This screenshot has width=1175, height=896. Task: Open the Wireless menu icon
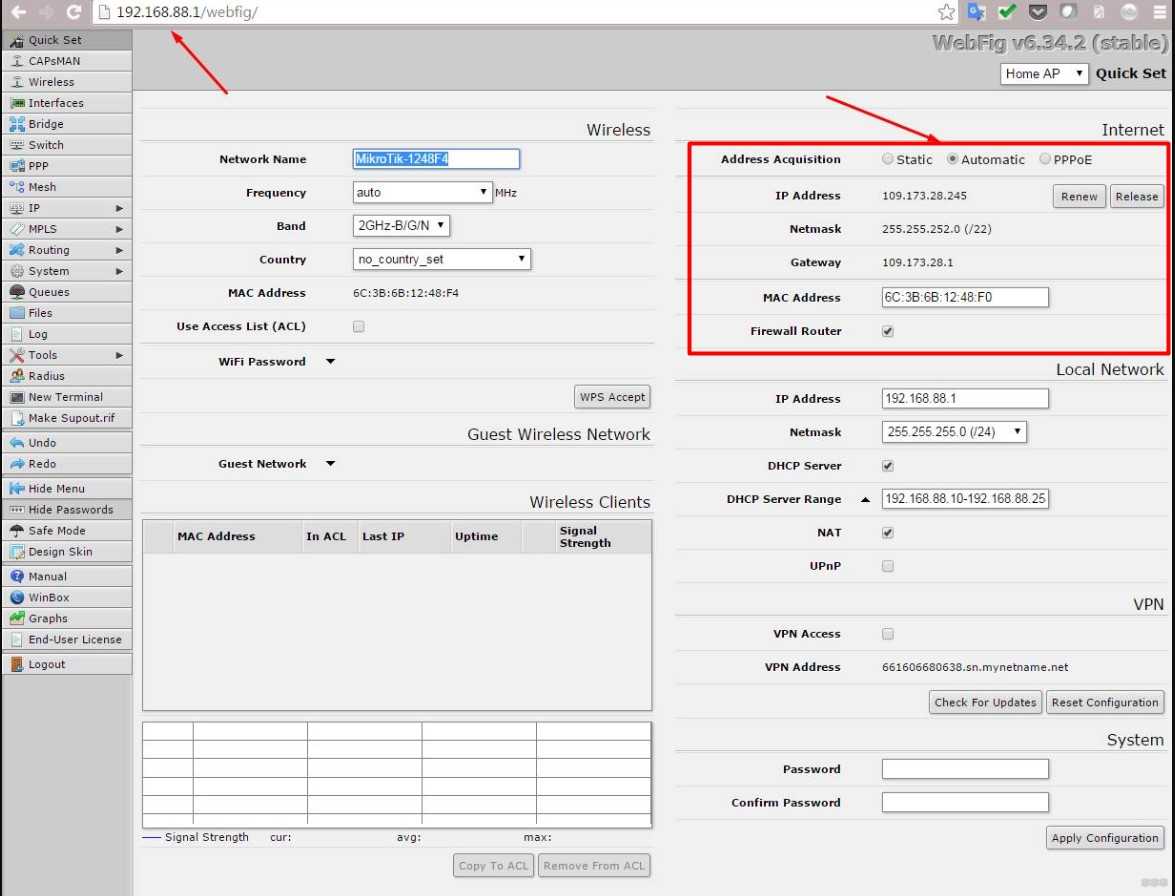17,82
